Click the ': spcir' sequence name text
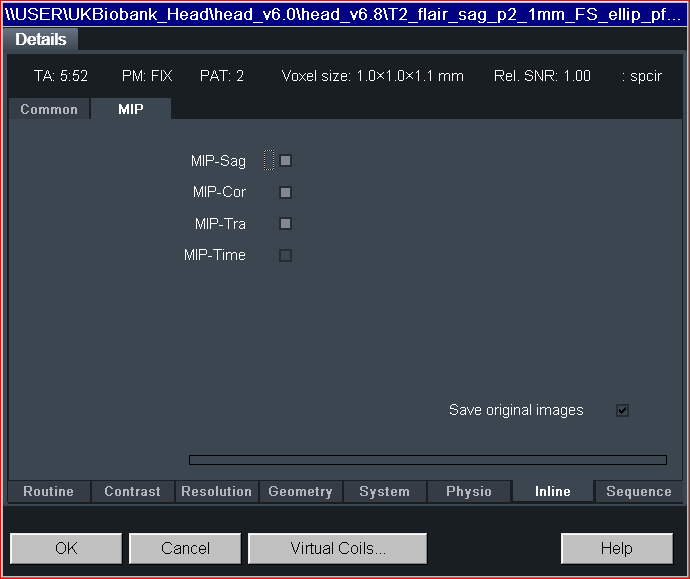Screen dimensions: 690x579 [642, 76]
